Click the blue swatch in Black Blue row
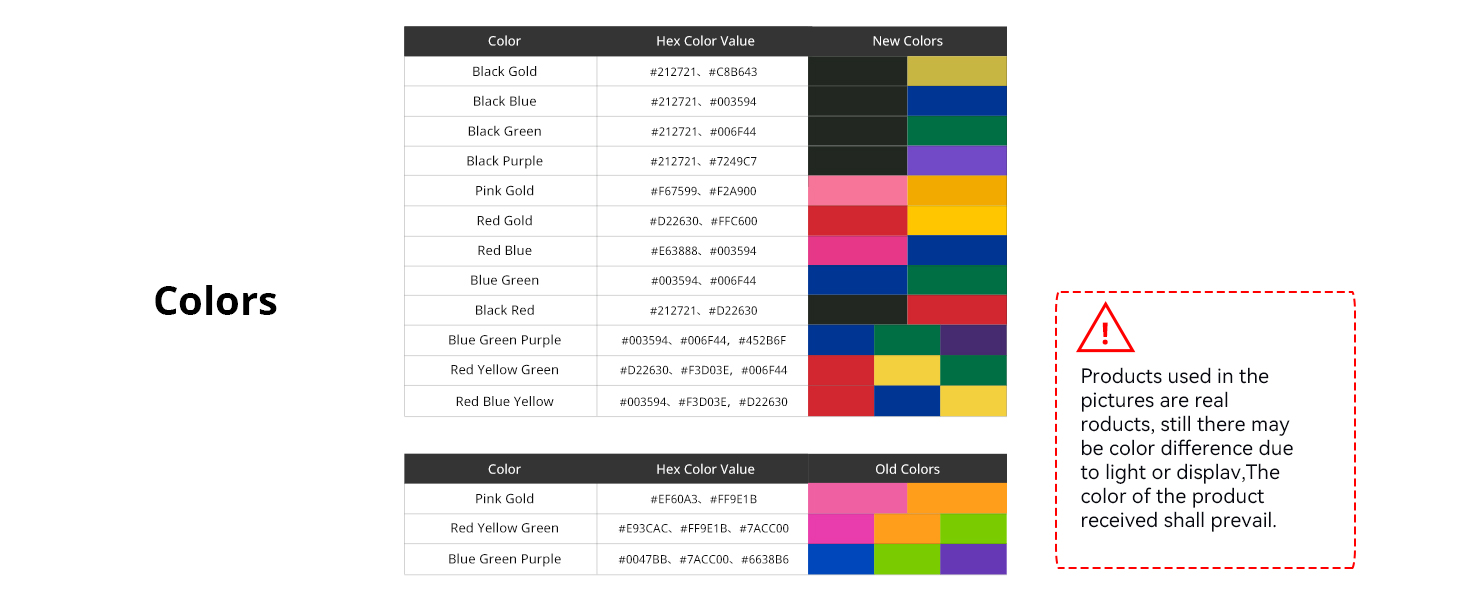Viewport: 1464px width, 600px height. tap(956, 101)
